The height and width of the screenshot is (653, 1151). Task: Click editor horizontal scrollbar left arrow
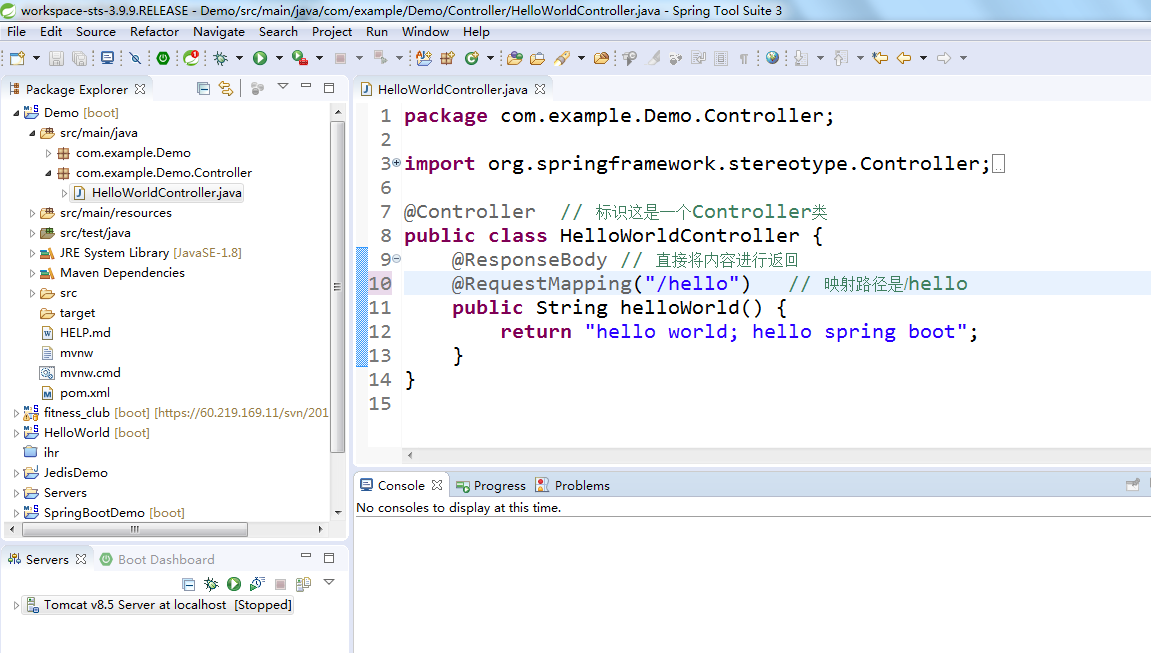410,456
